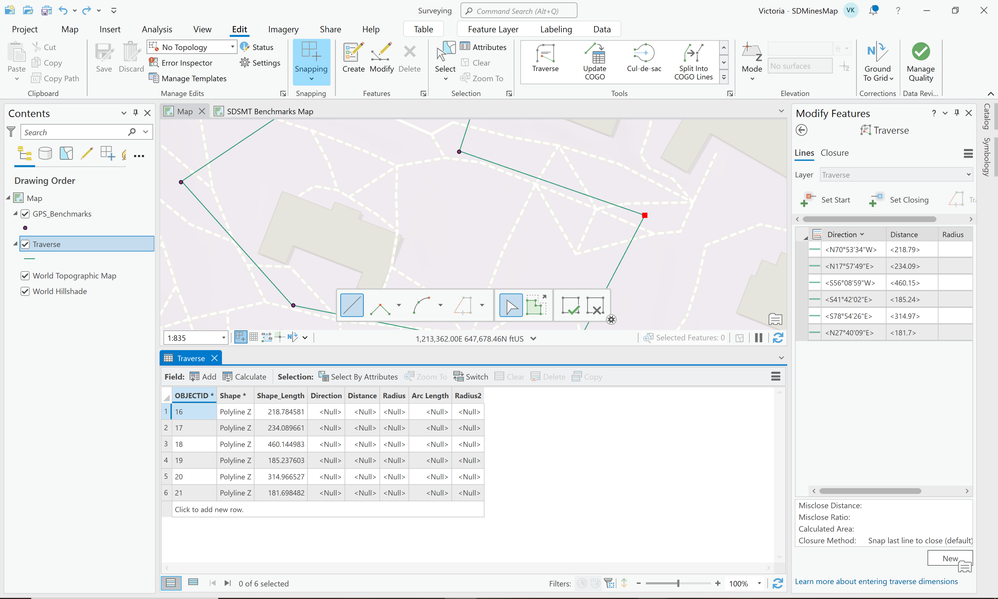
Task: Switch to the Closure tab
Action: point(834,153)
